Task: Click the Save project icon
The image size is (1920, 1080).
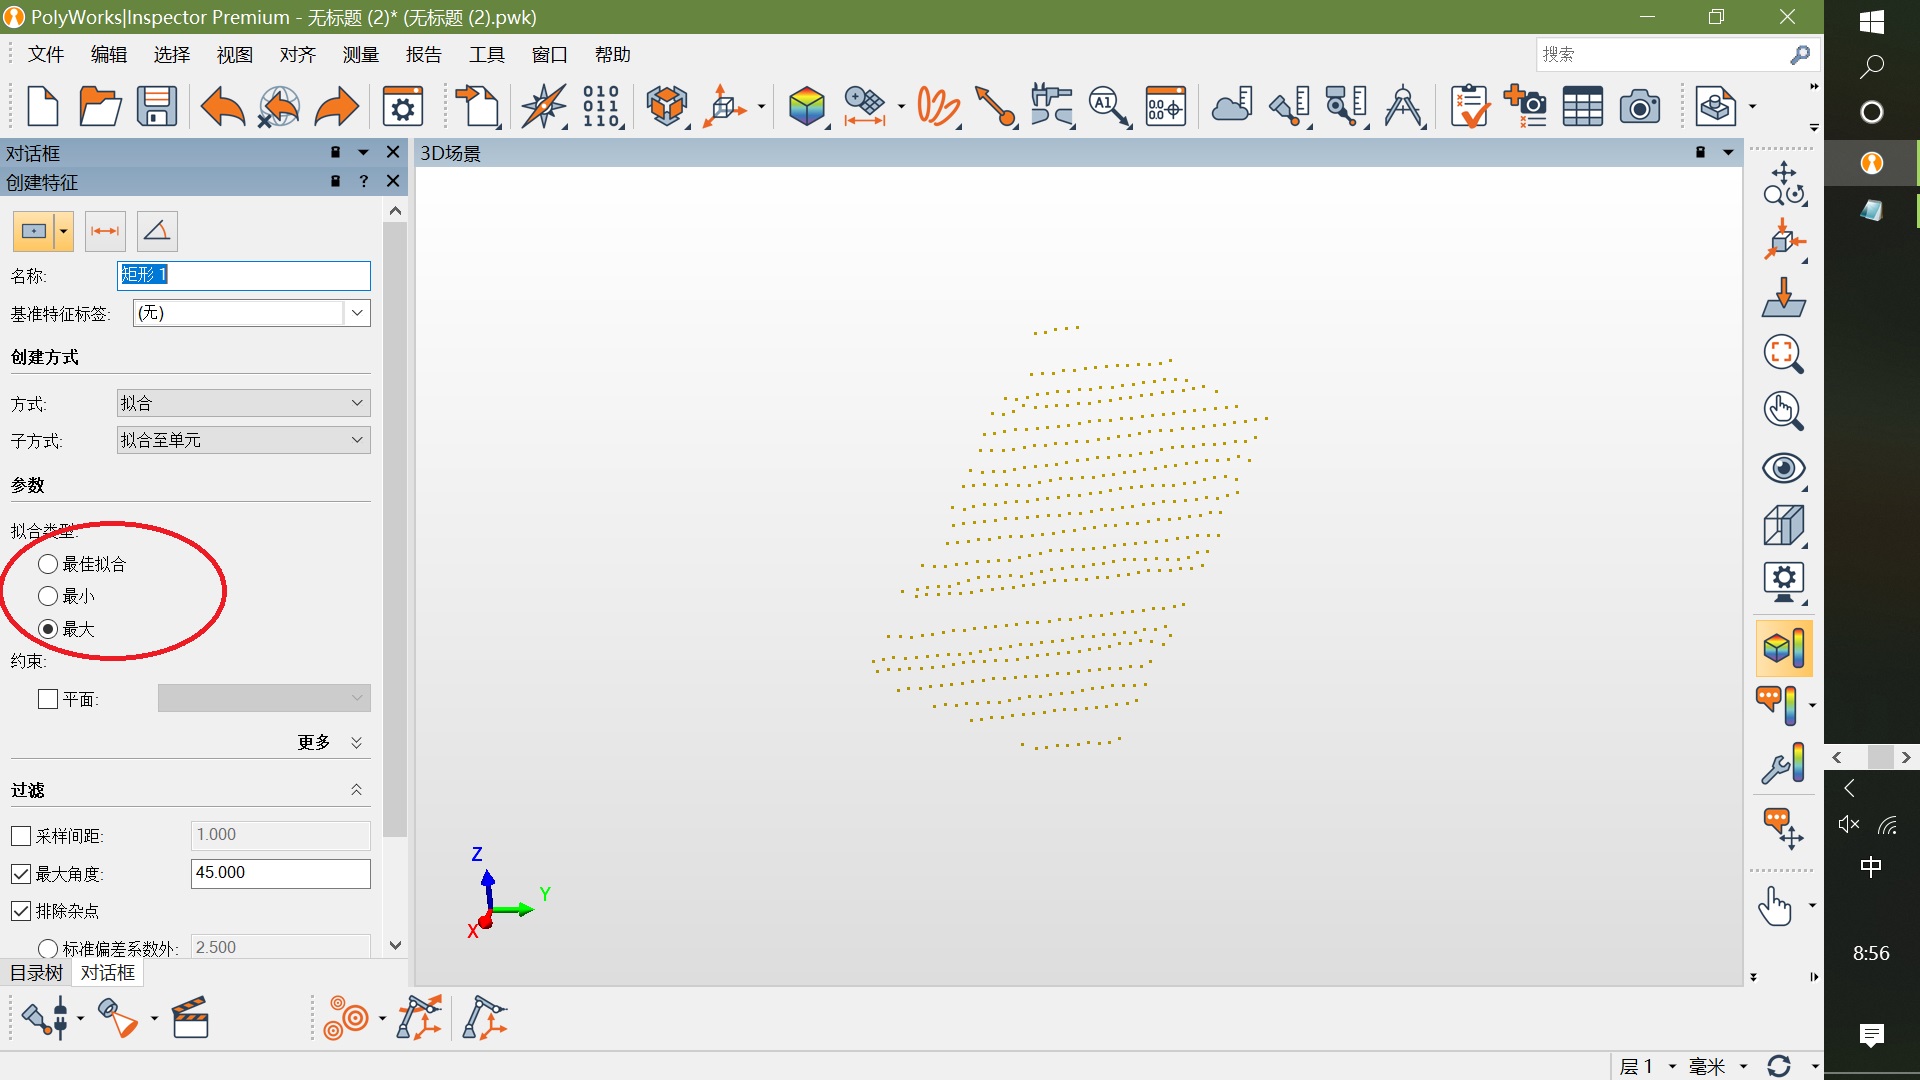Action: (157, 106)
